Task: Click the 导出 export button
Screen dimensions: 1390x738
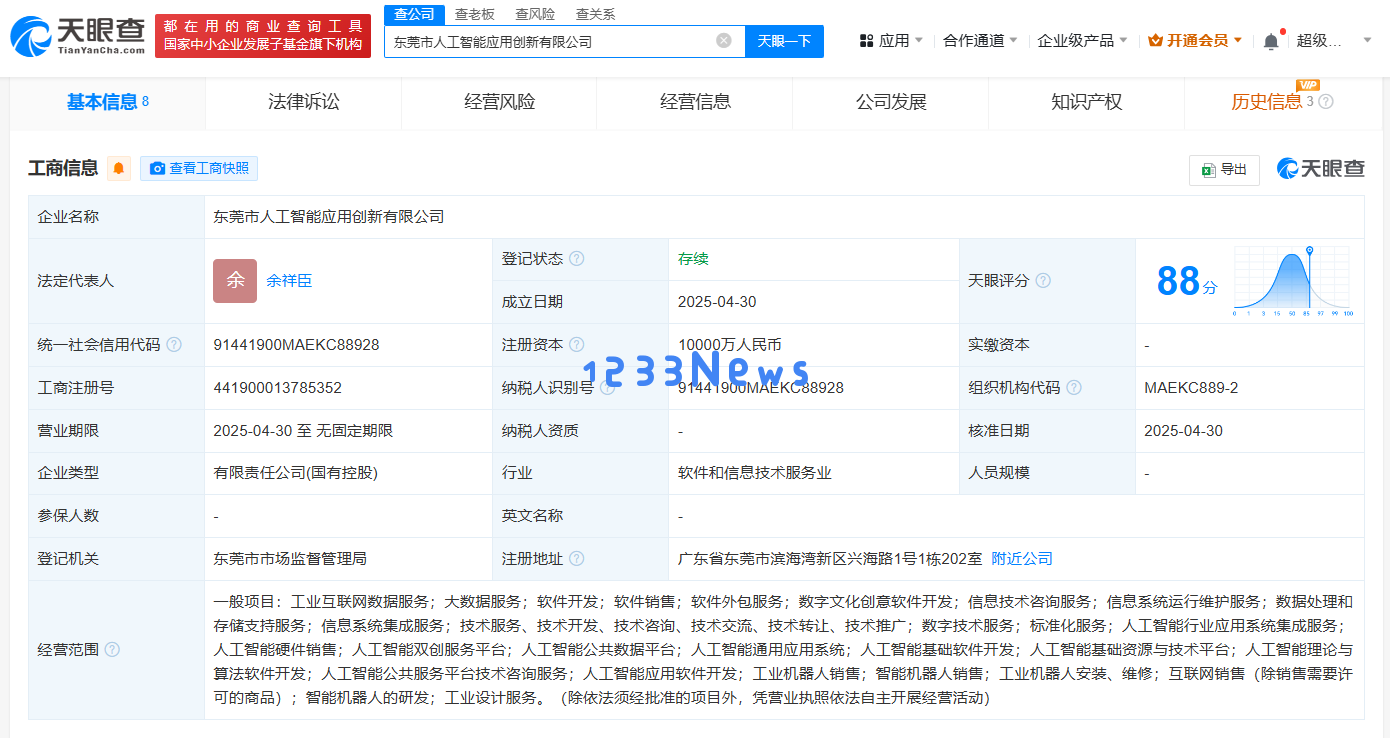Action: click(x=1224, y=170)
